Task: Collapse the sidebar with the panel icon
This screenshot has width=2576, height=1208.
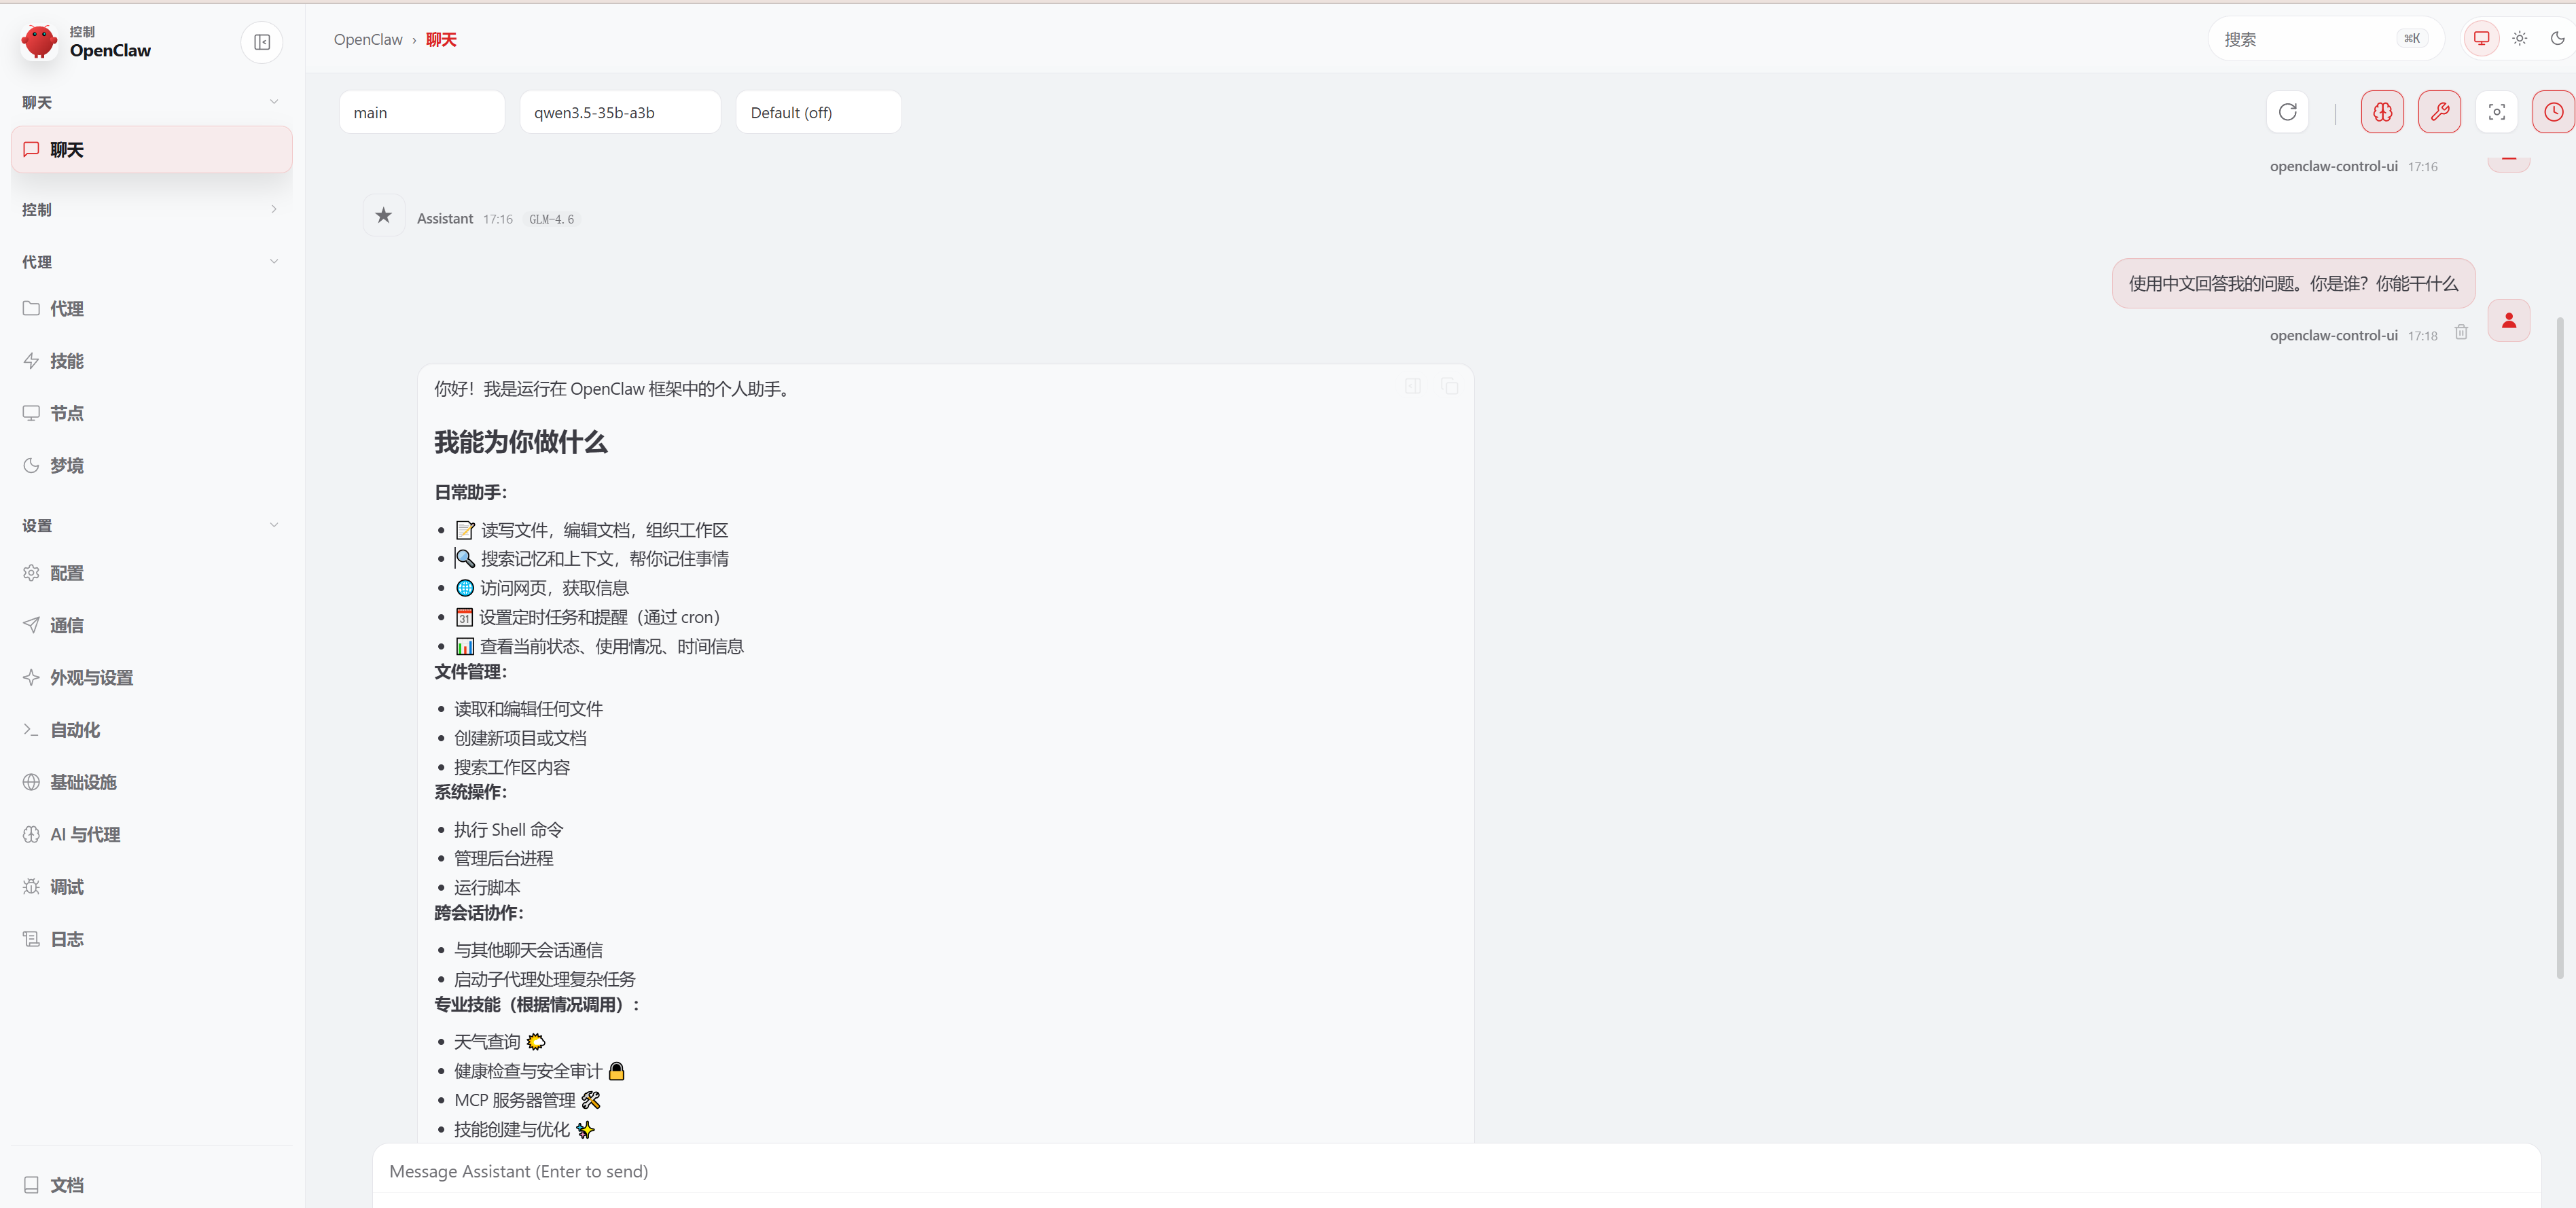Action: pyautogui.click(x=262, y=42)
